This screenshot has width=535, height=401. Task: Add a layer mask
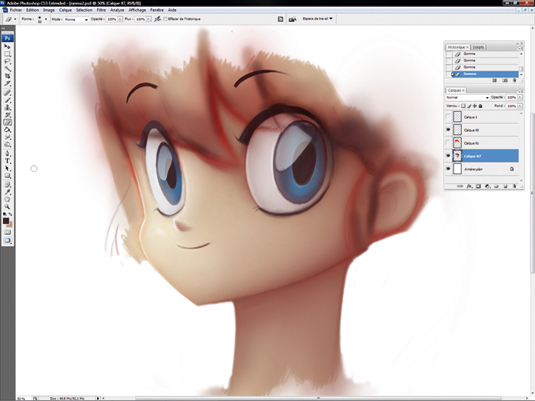point(478,186)
